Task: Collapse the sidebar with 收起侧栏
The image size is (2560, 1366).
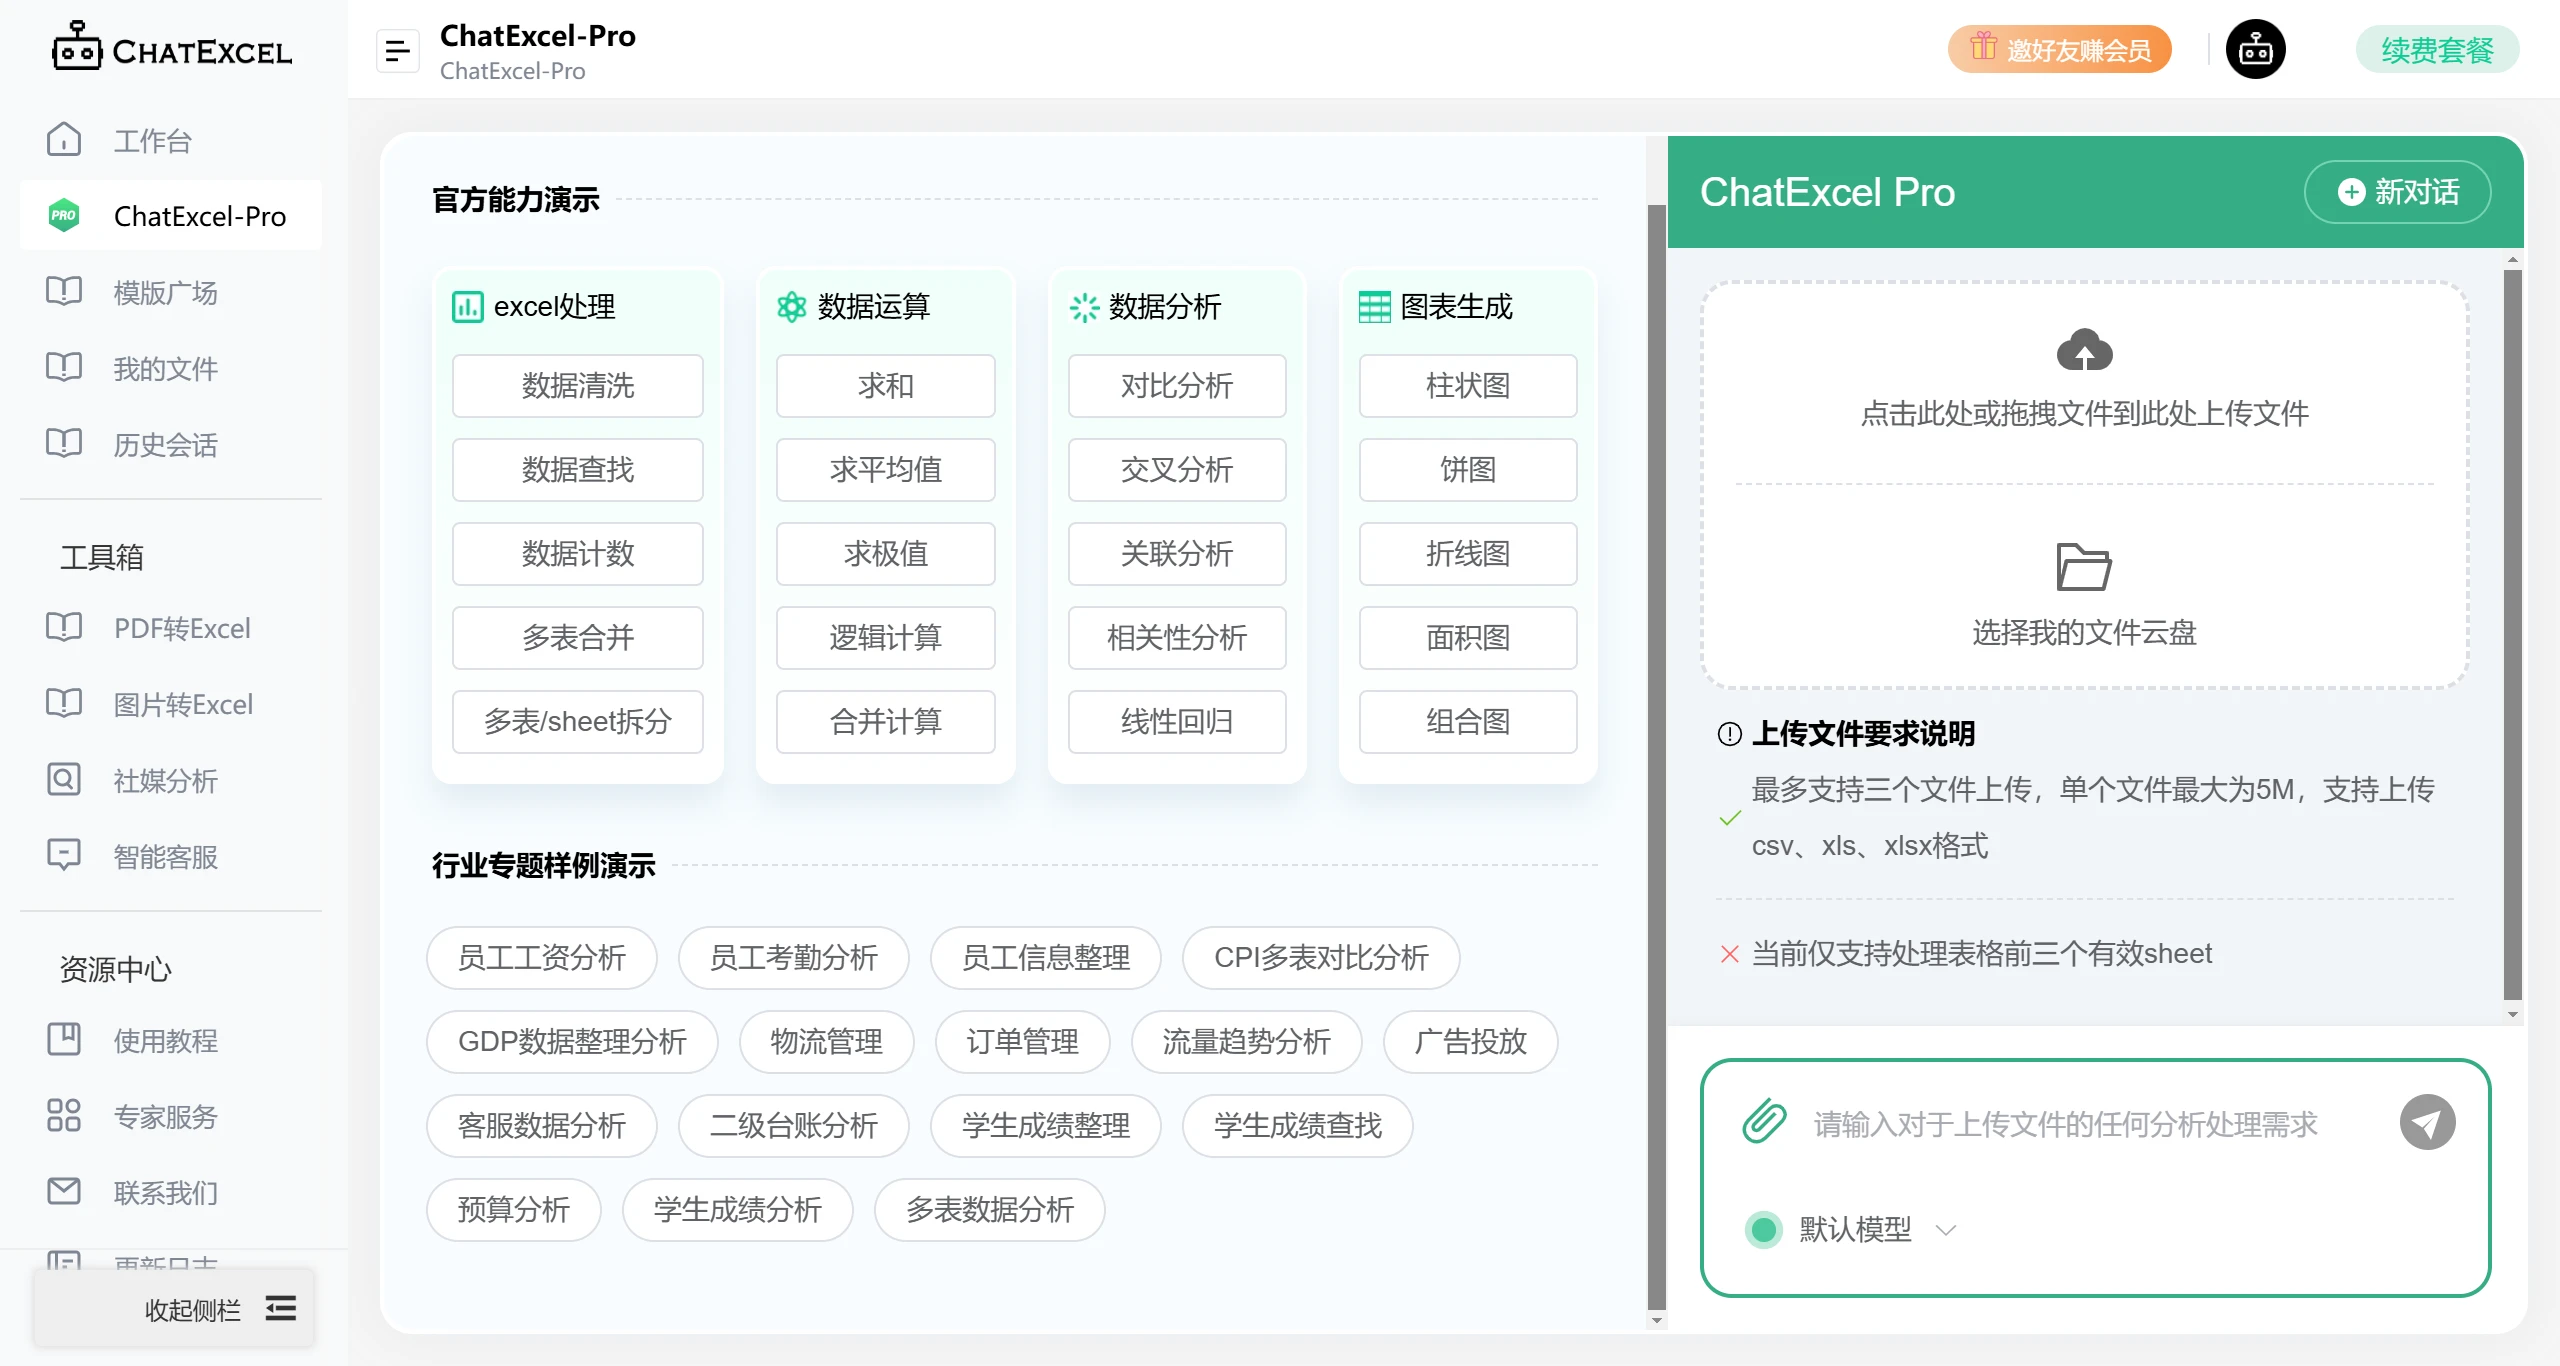Action: (193, 1310)
